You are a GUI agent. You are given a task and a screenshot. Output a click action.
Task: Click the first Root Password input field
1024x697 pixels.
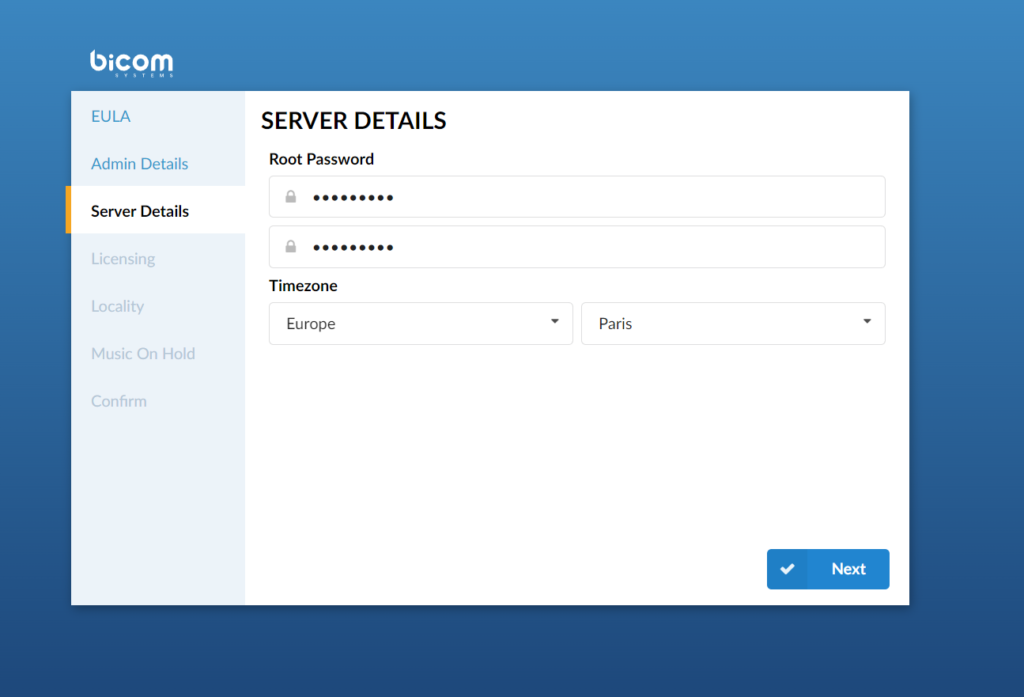click(576, 196)
